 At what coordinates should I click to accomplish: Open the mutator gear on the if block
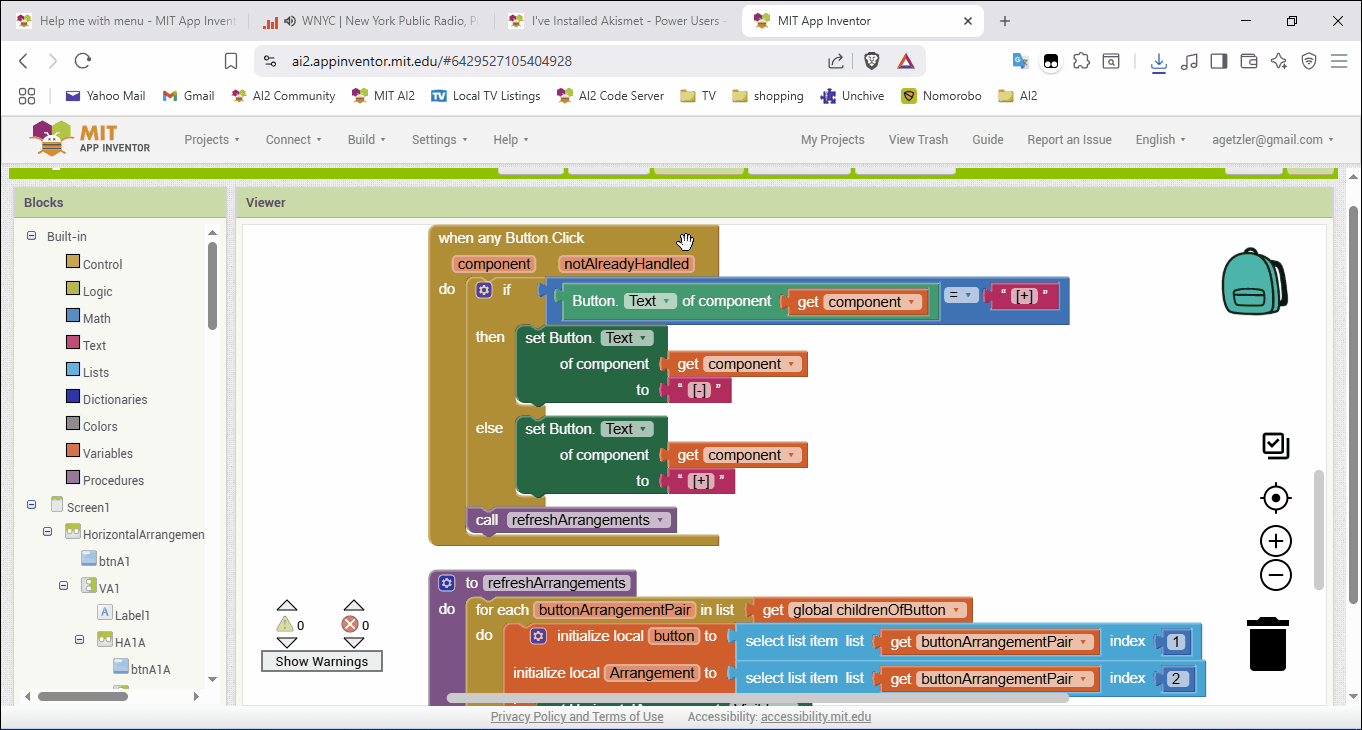(x=484, y=290)
